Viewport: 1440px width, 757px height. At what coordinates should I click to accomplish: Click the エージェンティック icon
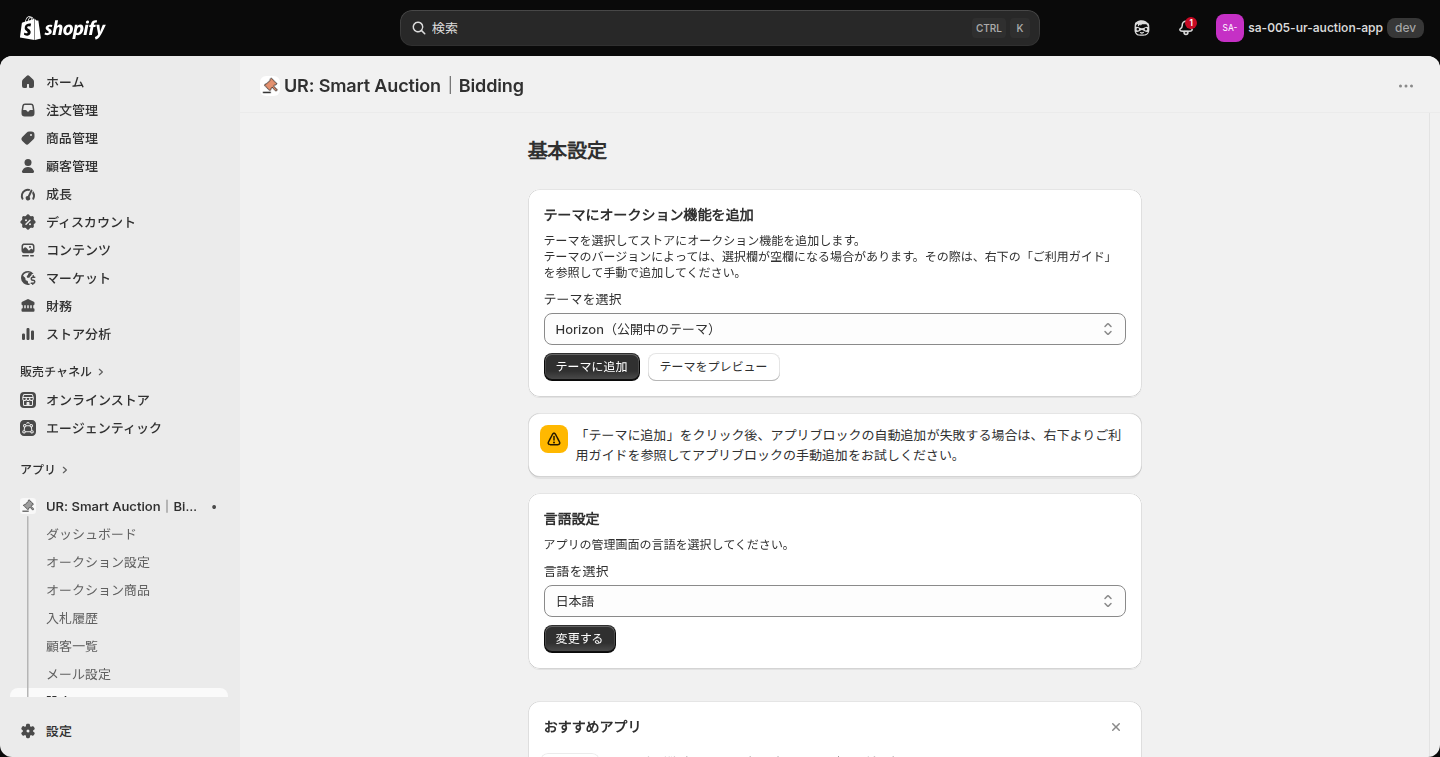[28, 428]
